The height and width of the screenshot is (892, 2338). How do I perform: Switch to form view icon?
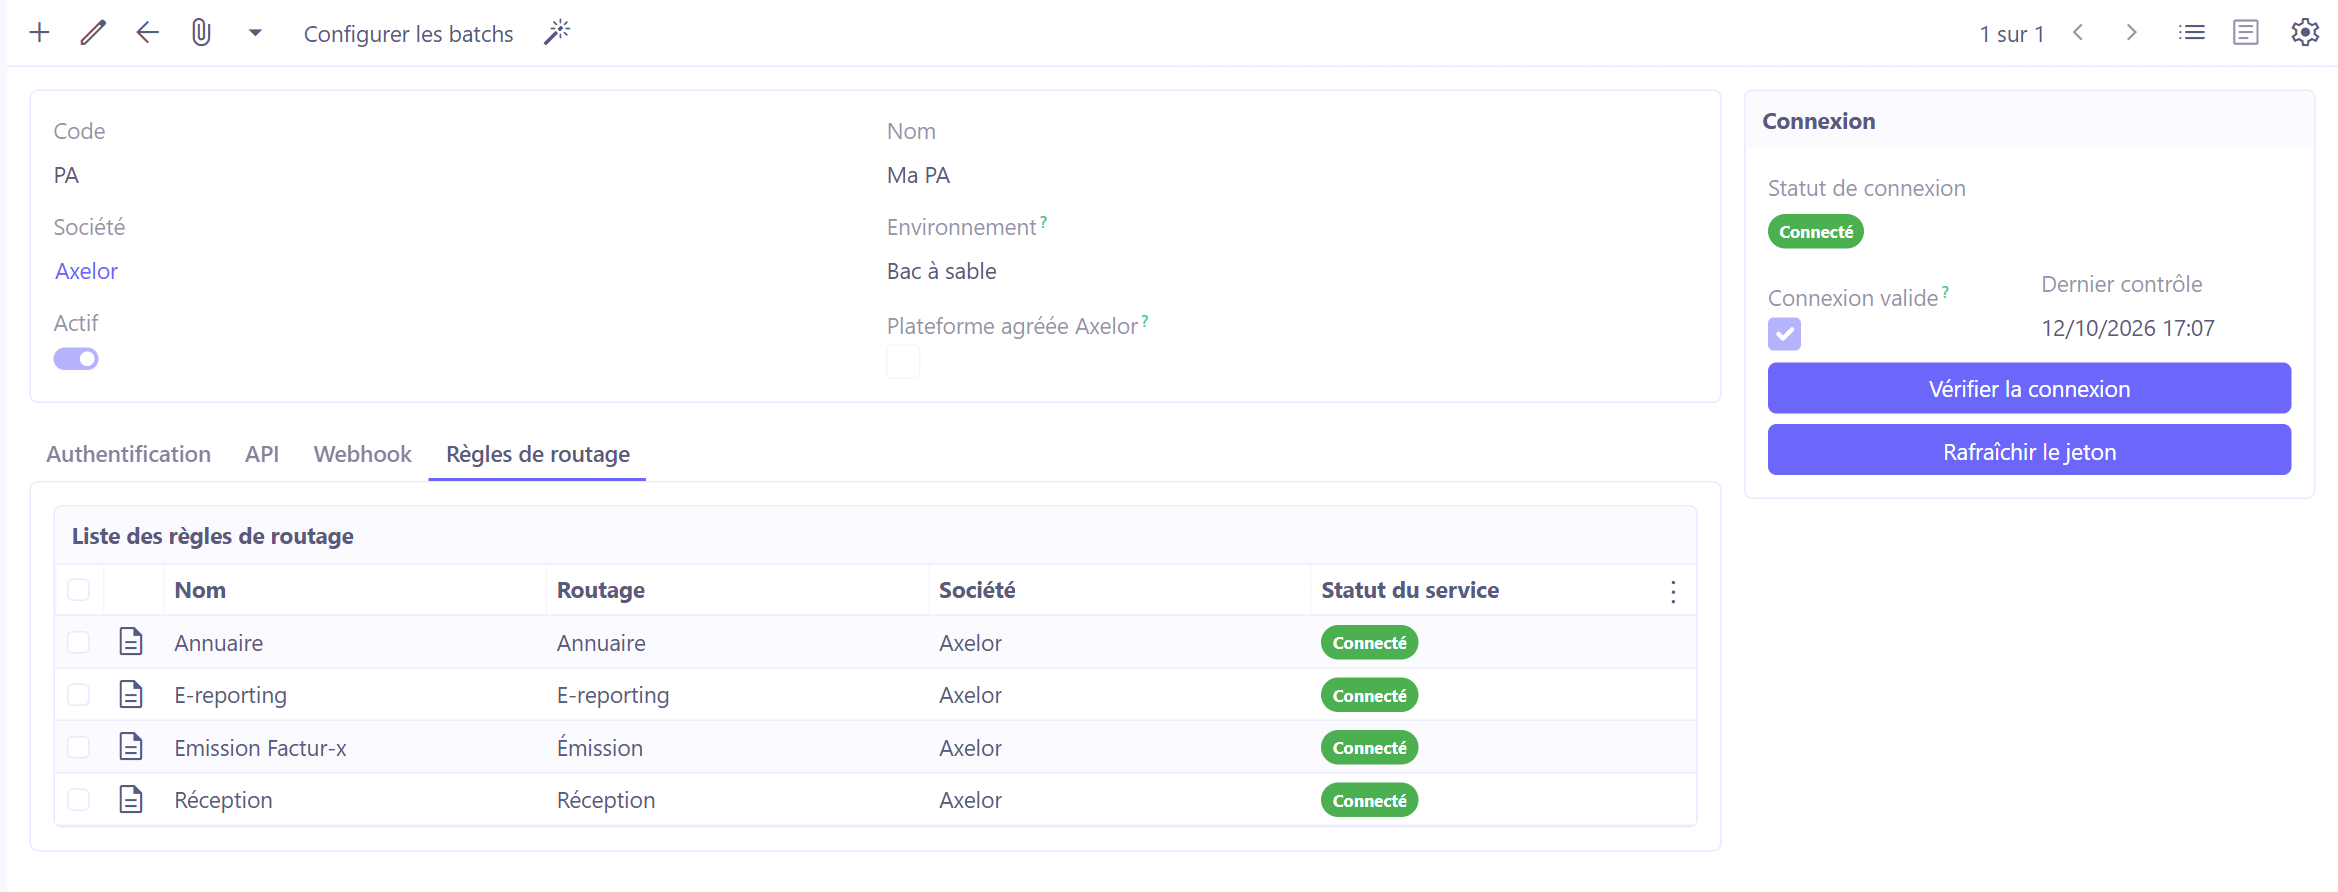(2246, 33)
